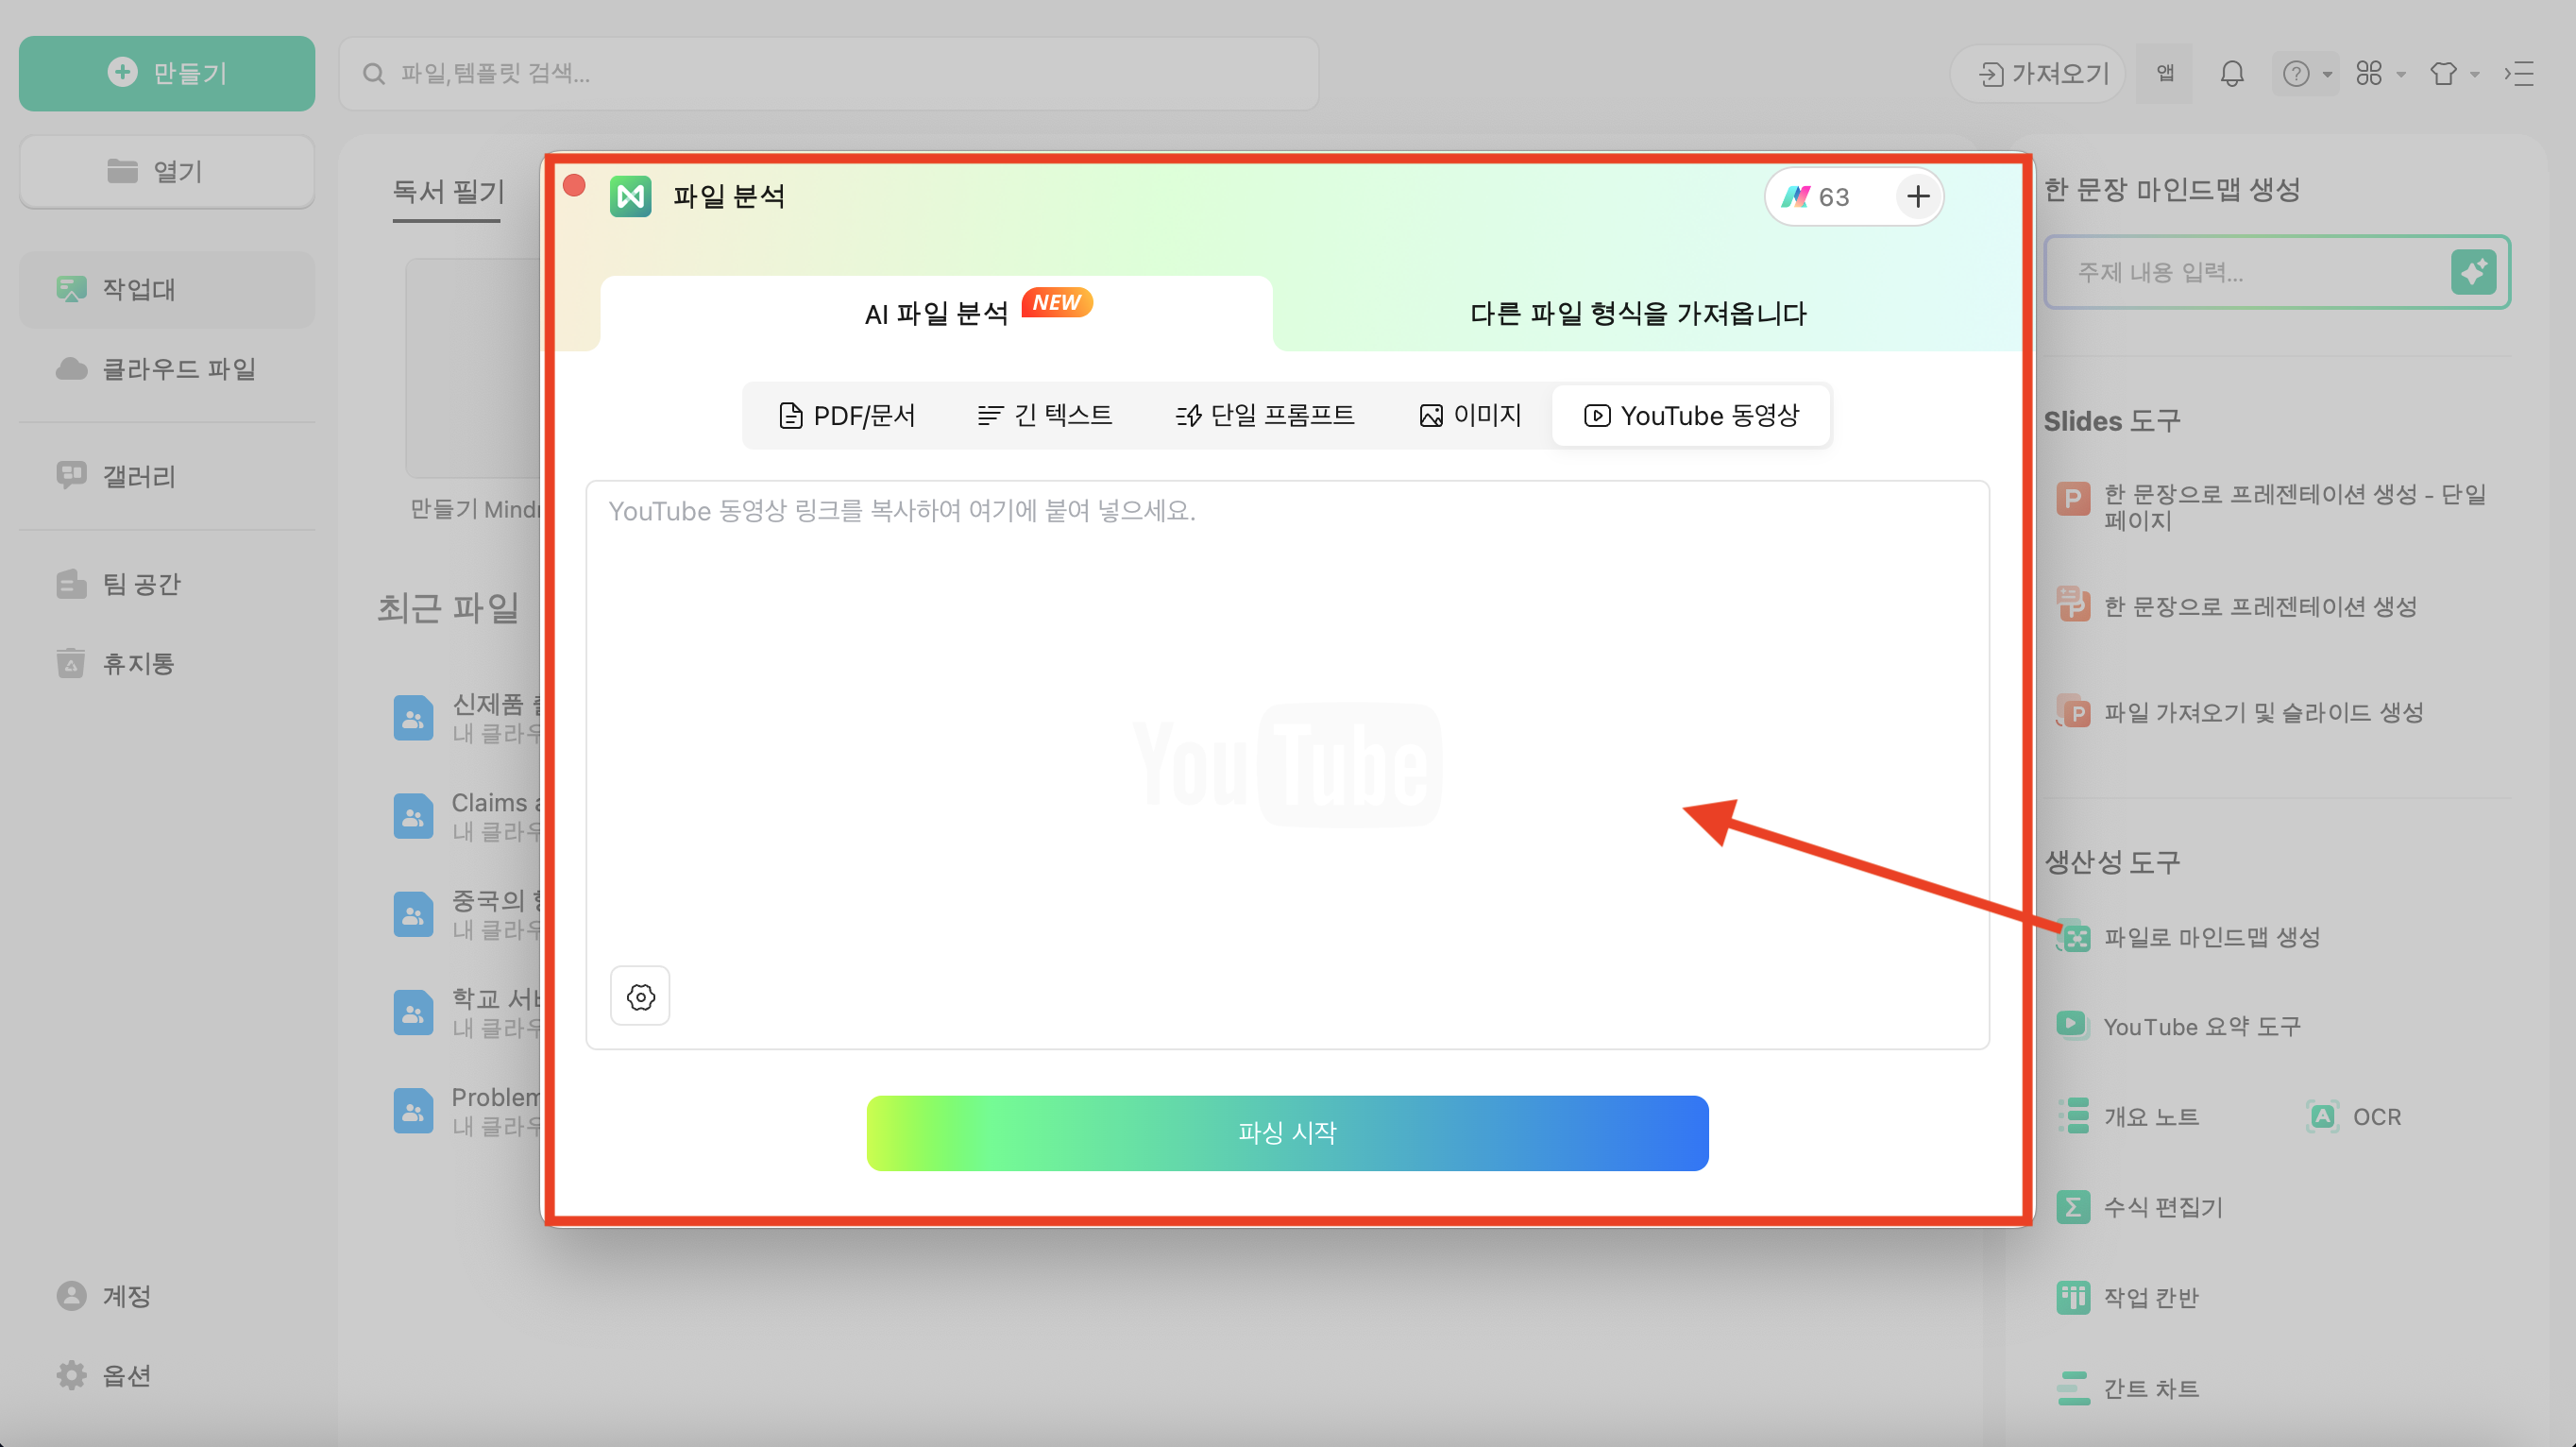
Task: Open the help question mark menu
Action: click(x=2305, y=73)
